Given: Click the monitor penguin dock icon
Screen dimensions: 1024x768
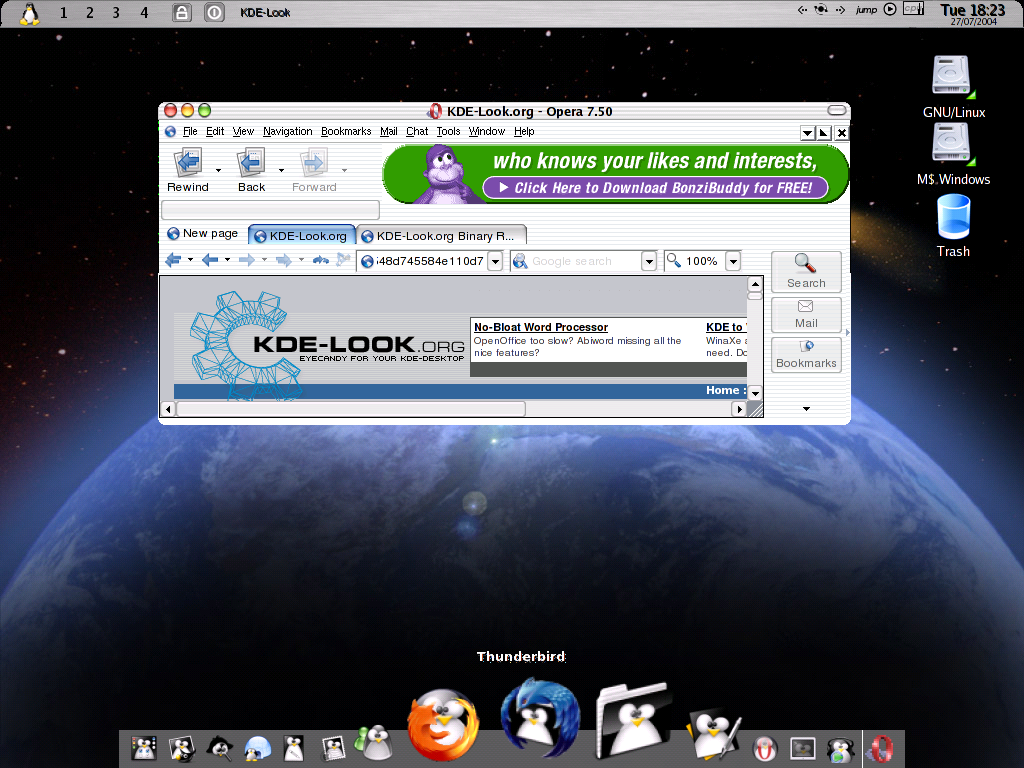Looking at the screenshot, I should pyautogui.click(x=803, y=748).
